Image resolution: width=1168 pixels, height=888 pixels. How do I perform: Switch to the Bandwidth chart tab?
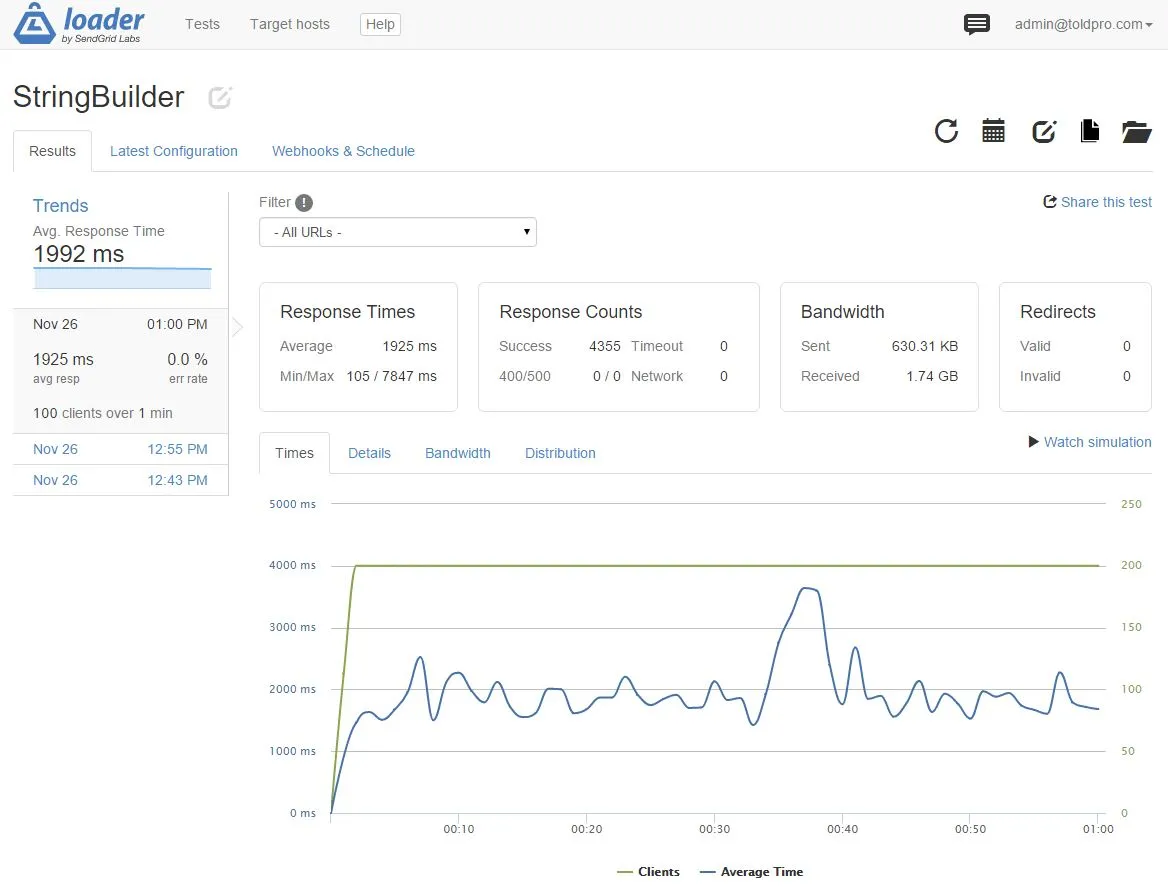(x=458, y=453)
